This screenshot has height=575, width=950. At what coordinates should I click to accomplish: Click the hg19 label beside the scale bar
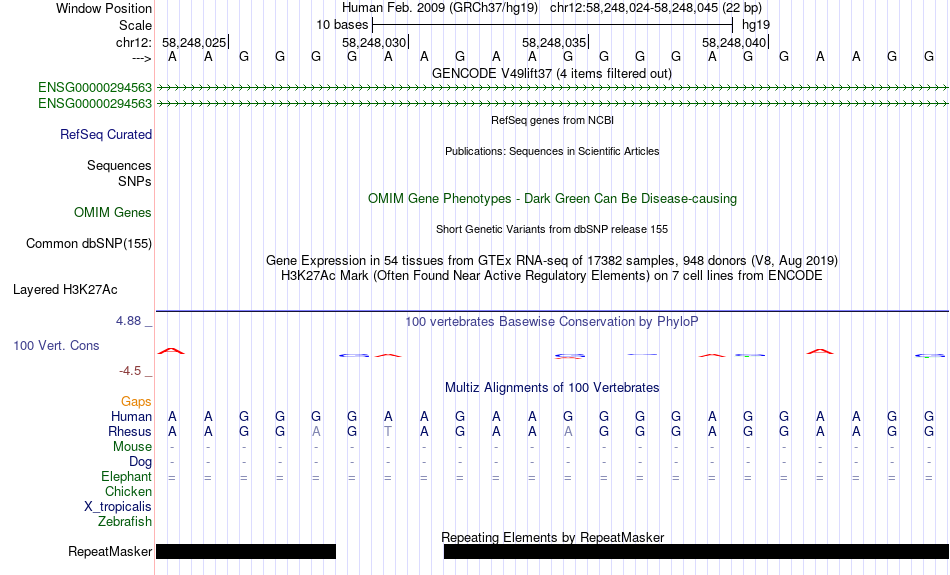(x=756, y=25)
